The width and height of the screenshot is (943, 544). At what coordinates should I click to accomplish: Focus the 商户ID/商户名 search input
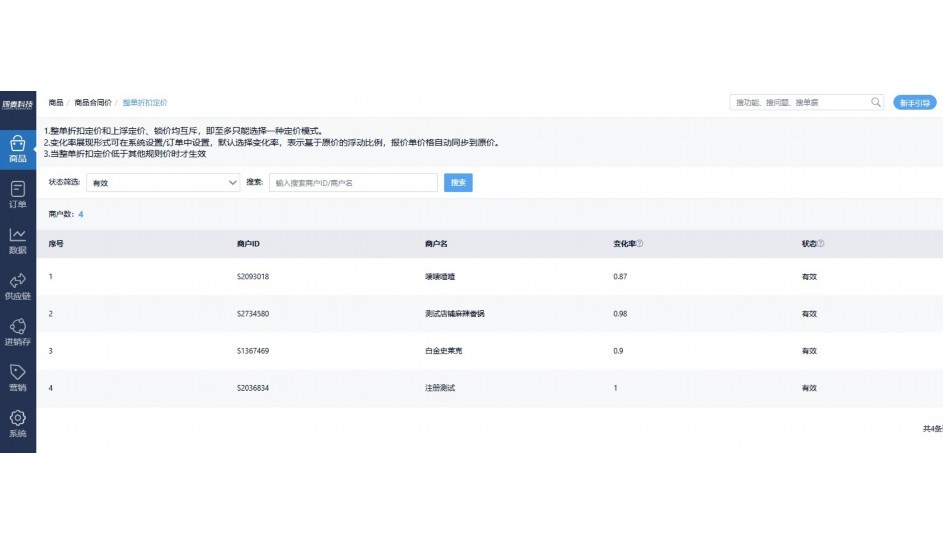pos(353,183)
